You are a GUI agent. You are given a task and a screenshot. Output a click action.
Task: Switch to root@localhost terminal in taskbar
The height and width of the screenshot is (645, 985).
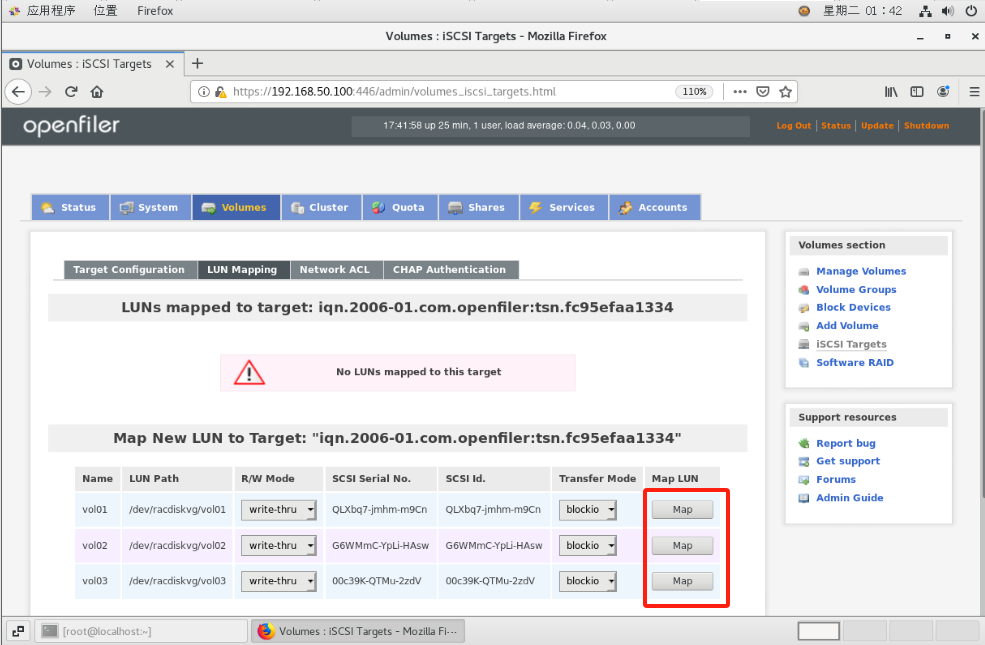pos(141,631)
